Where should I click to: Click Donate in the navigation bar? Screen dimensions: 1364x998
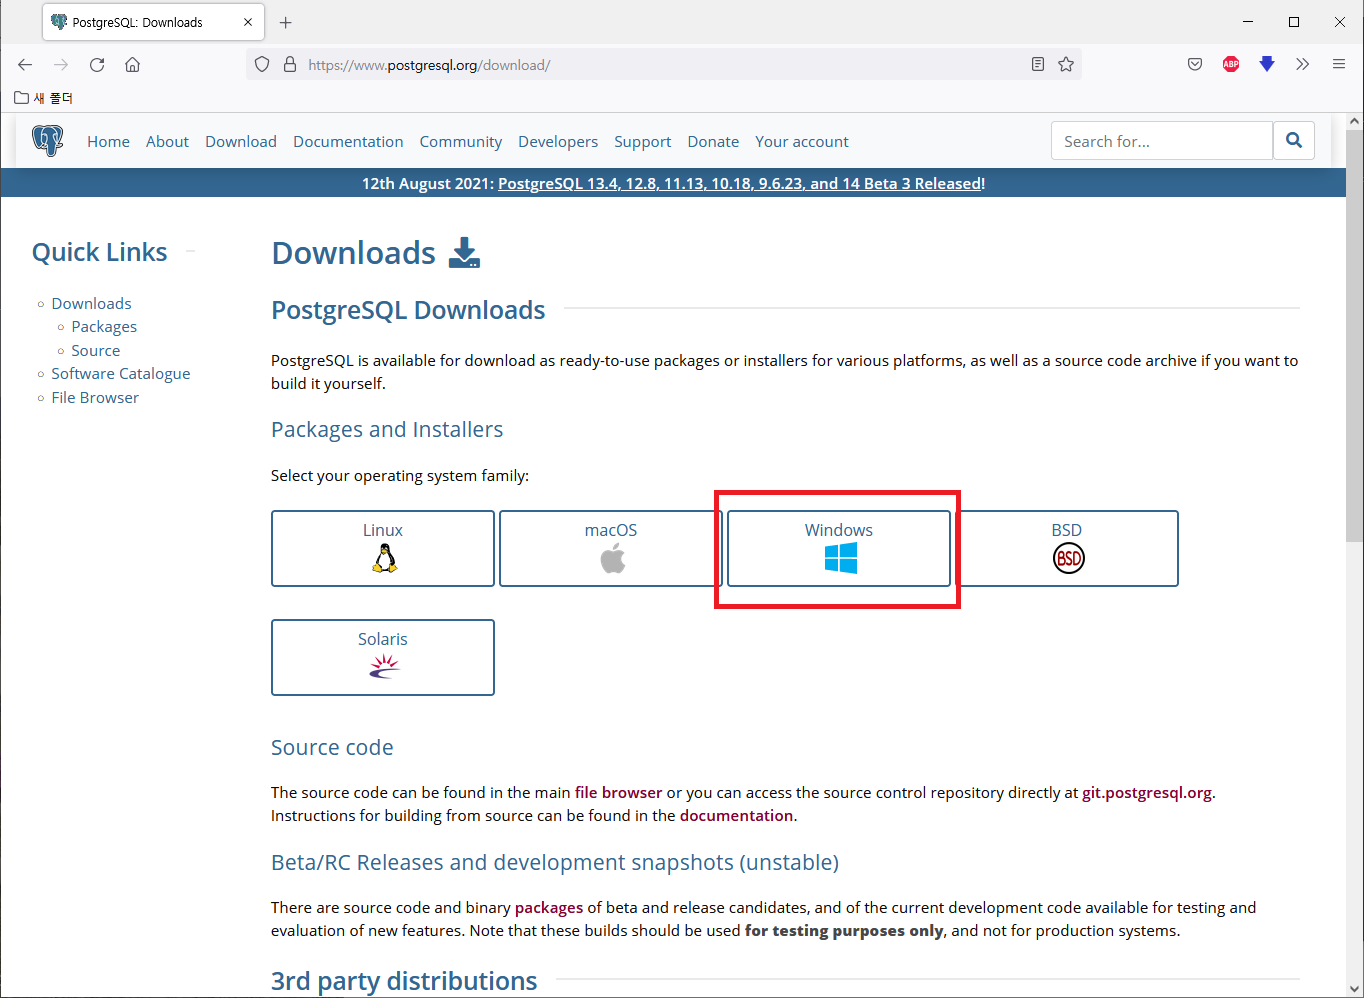click(x=713, y=141)
